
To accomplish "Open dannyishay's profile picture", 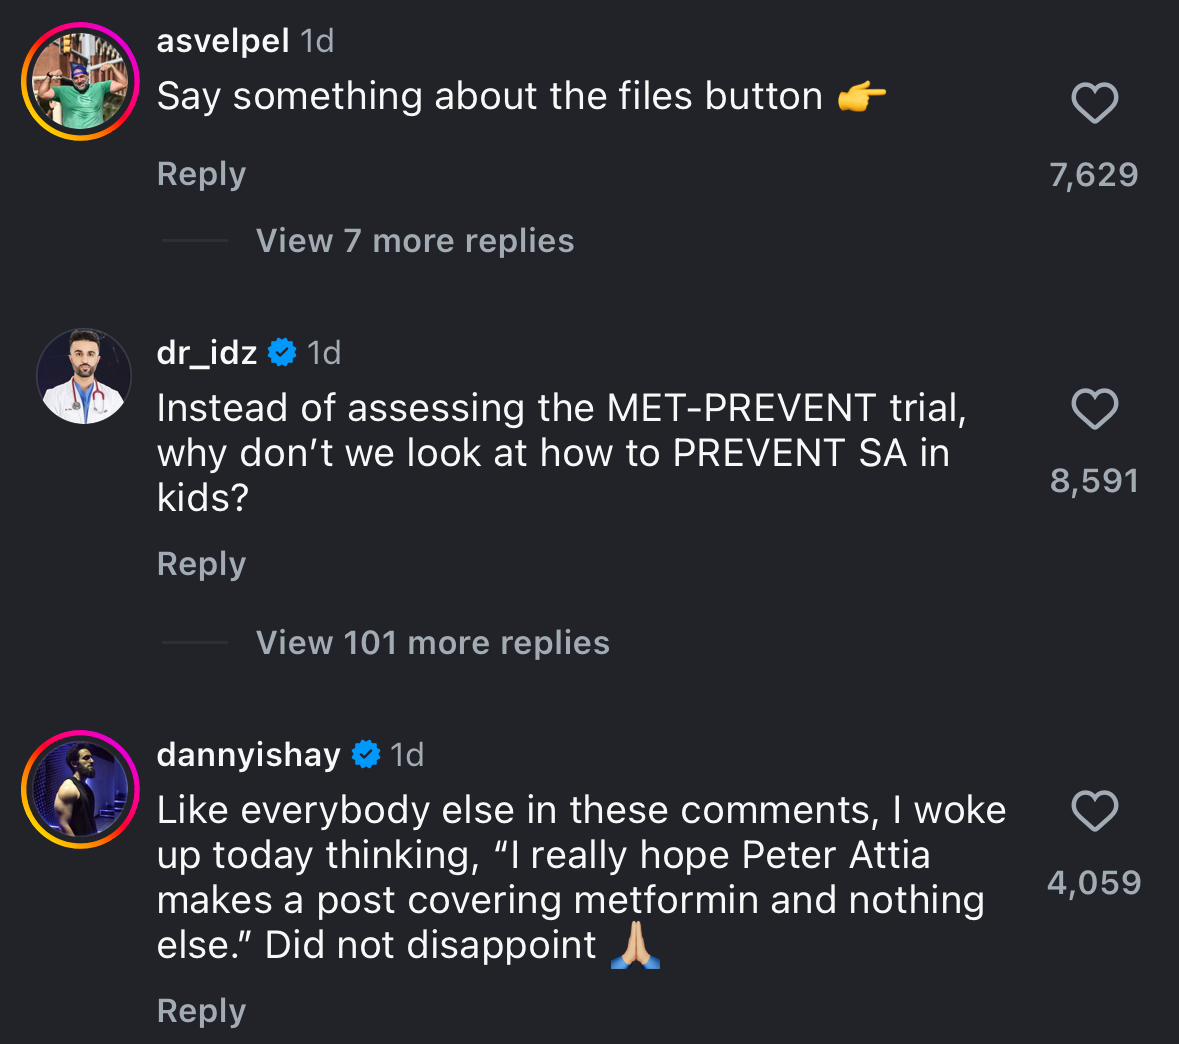I will pos(81,789).
